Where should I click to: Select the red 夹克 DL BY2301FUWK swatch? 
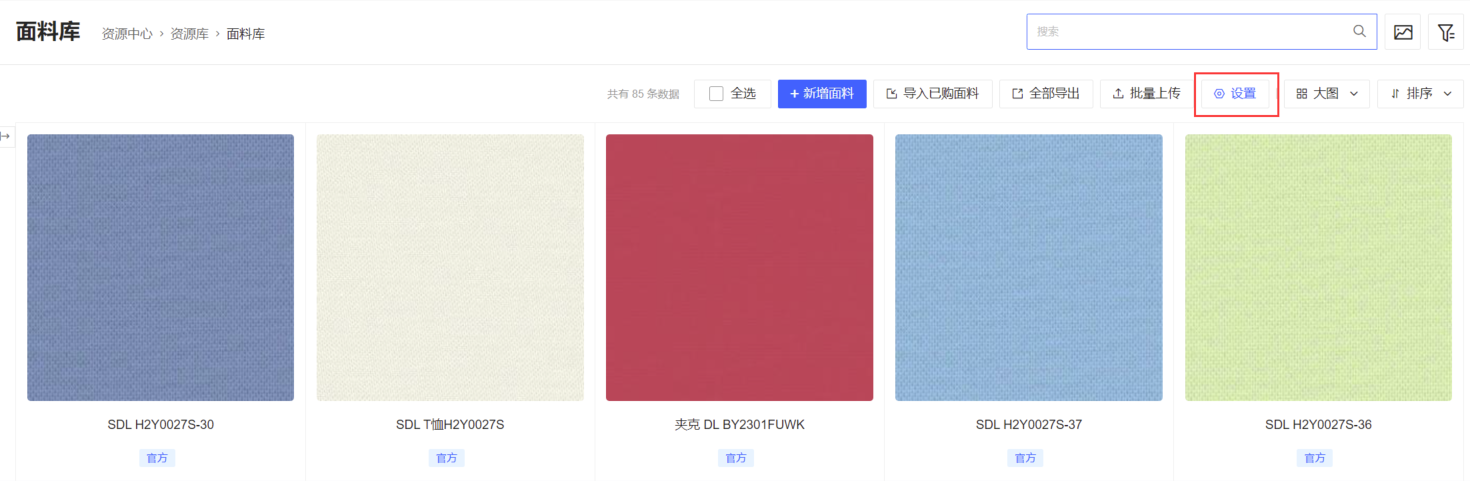click(x=739, y=267)
